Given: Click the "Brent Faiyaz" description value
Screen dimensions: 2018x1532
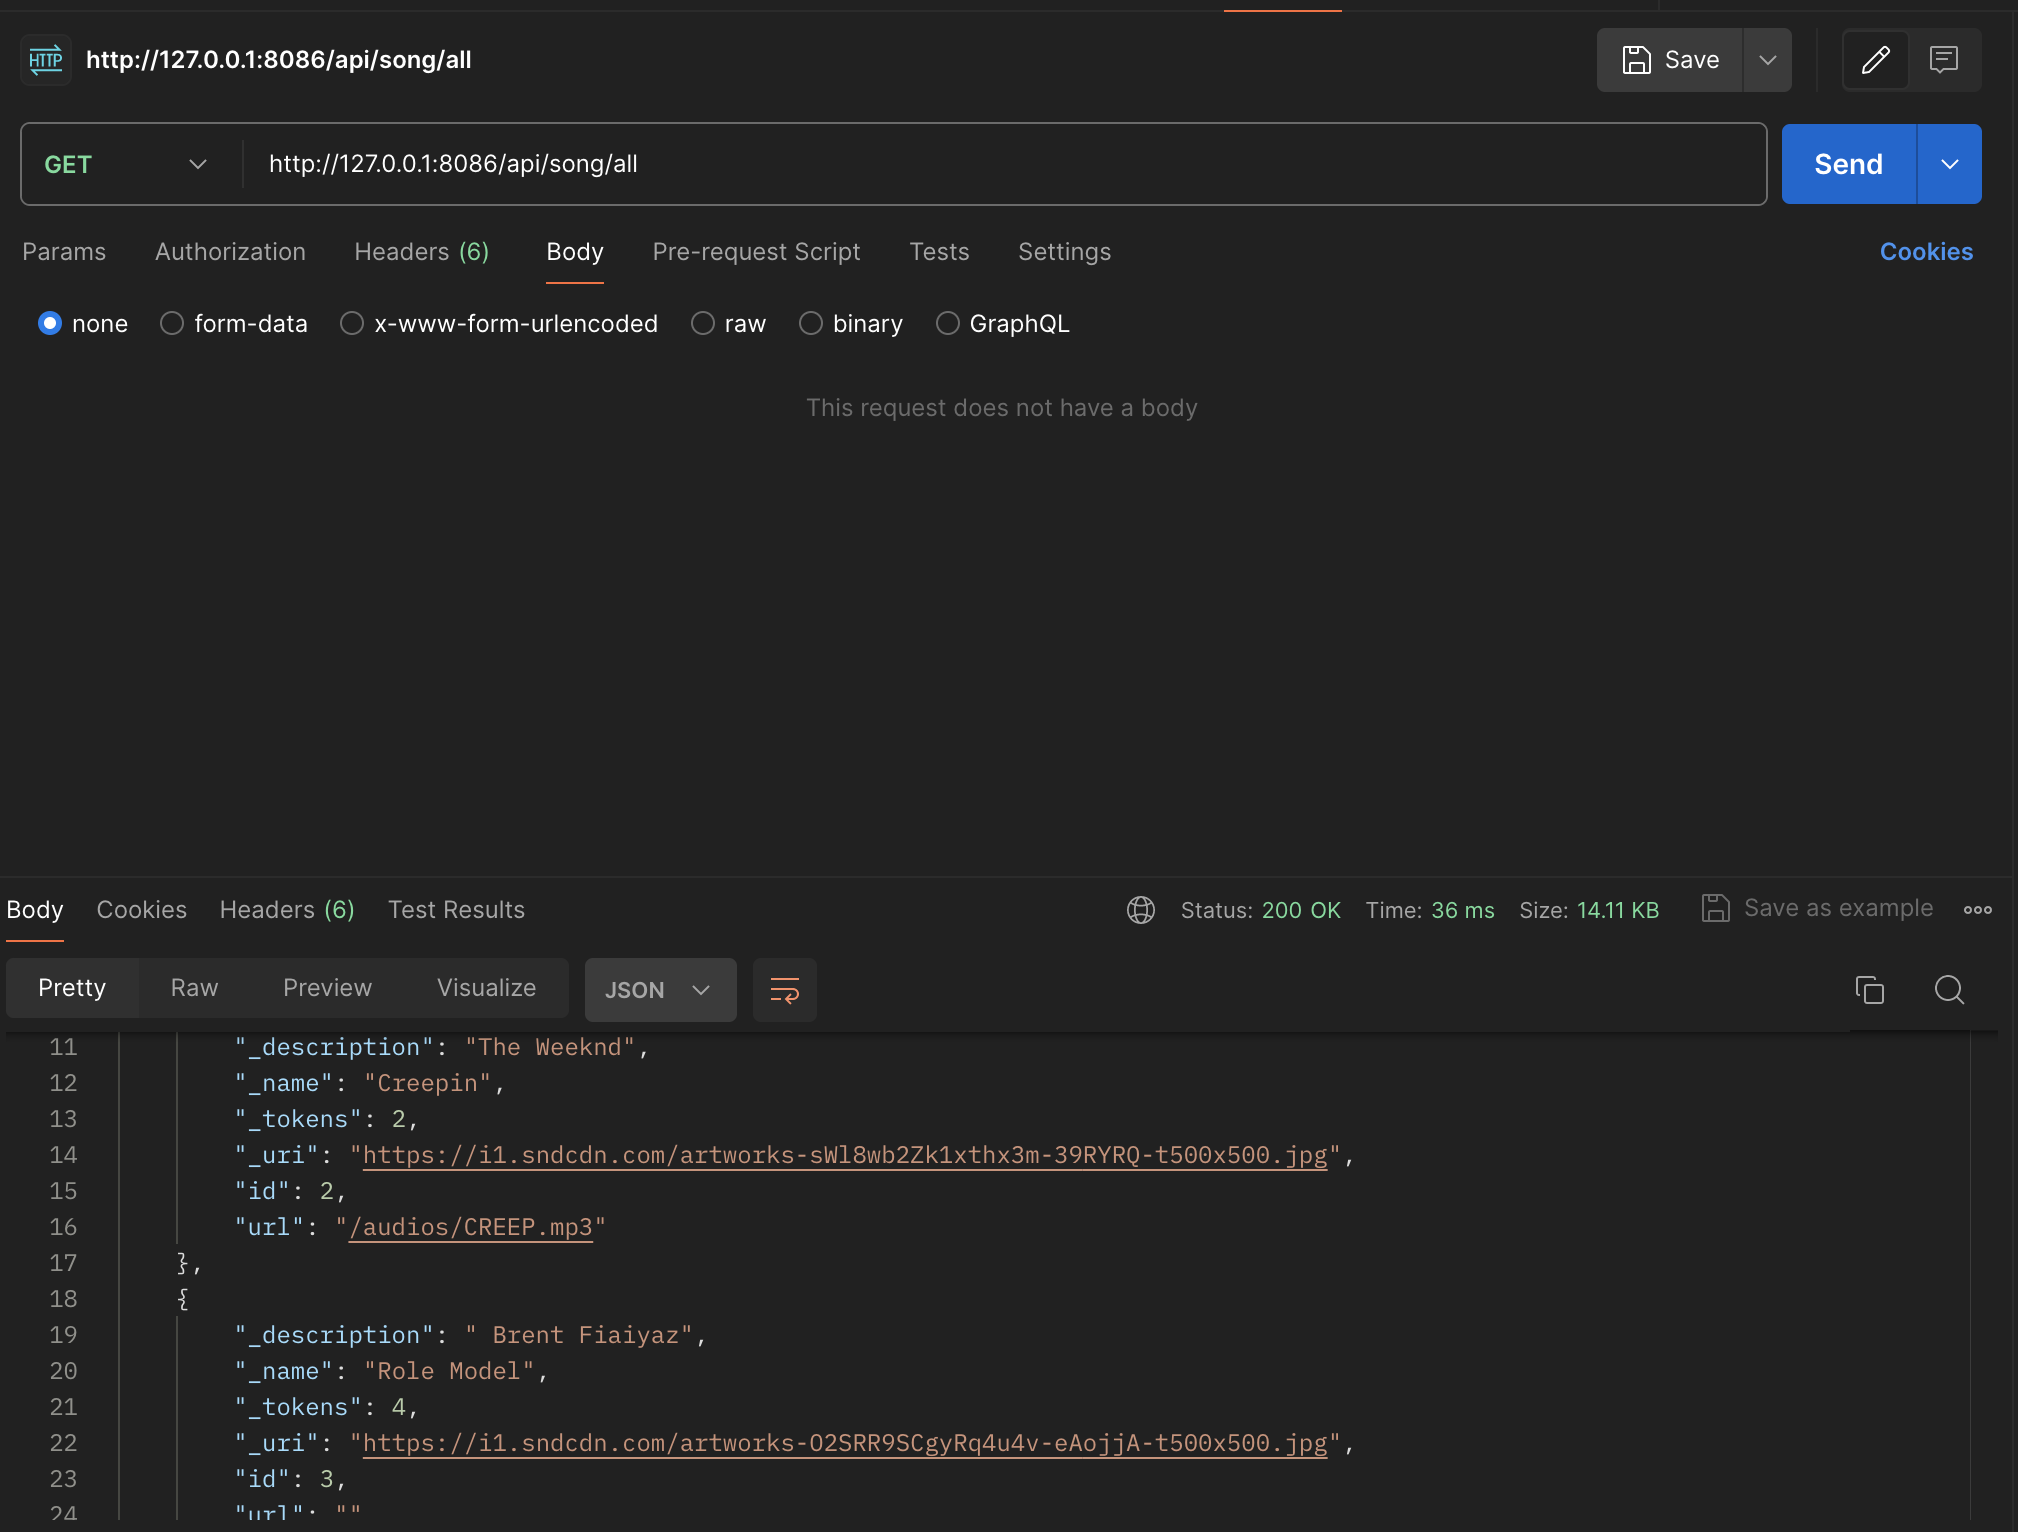Looking at the screenshot, I should point(579,1336).
